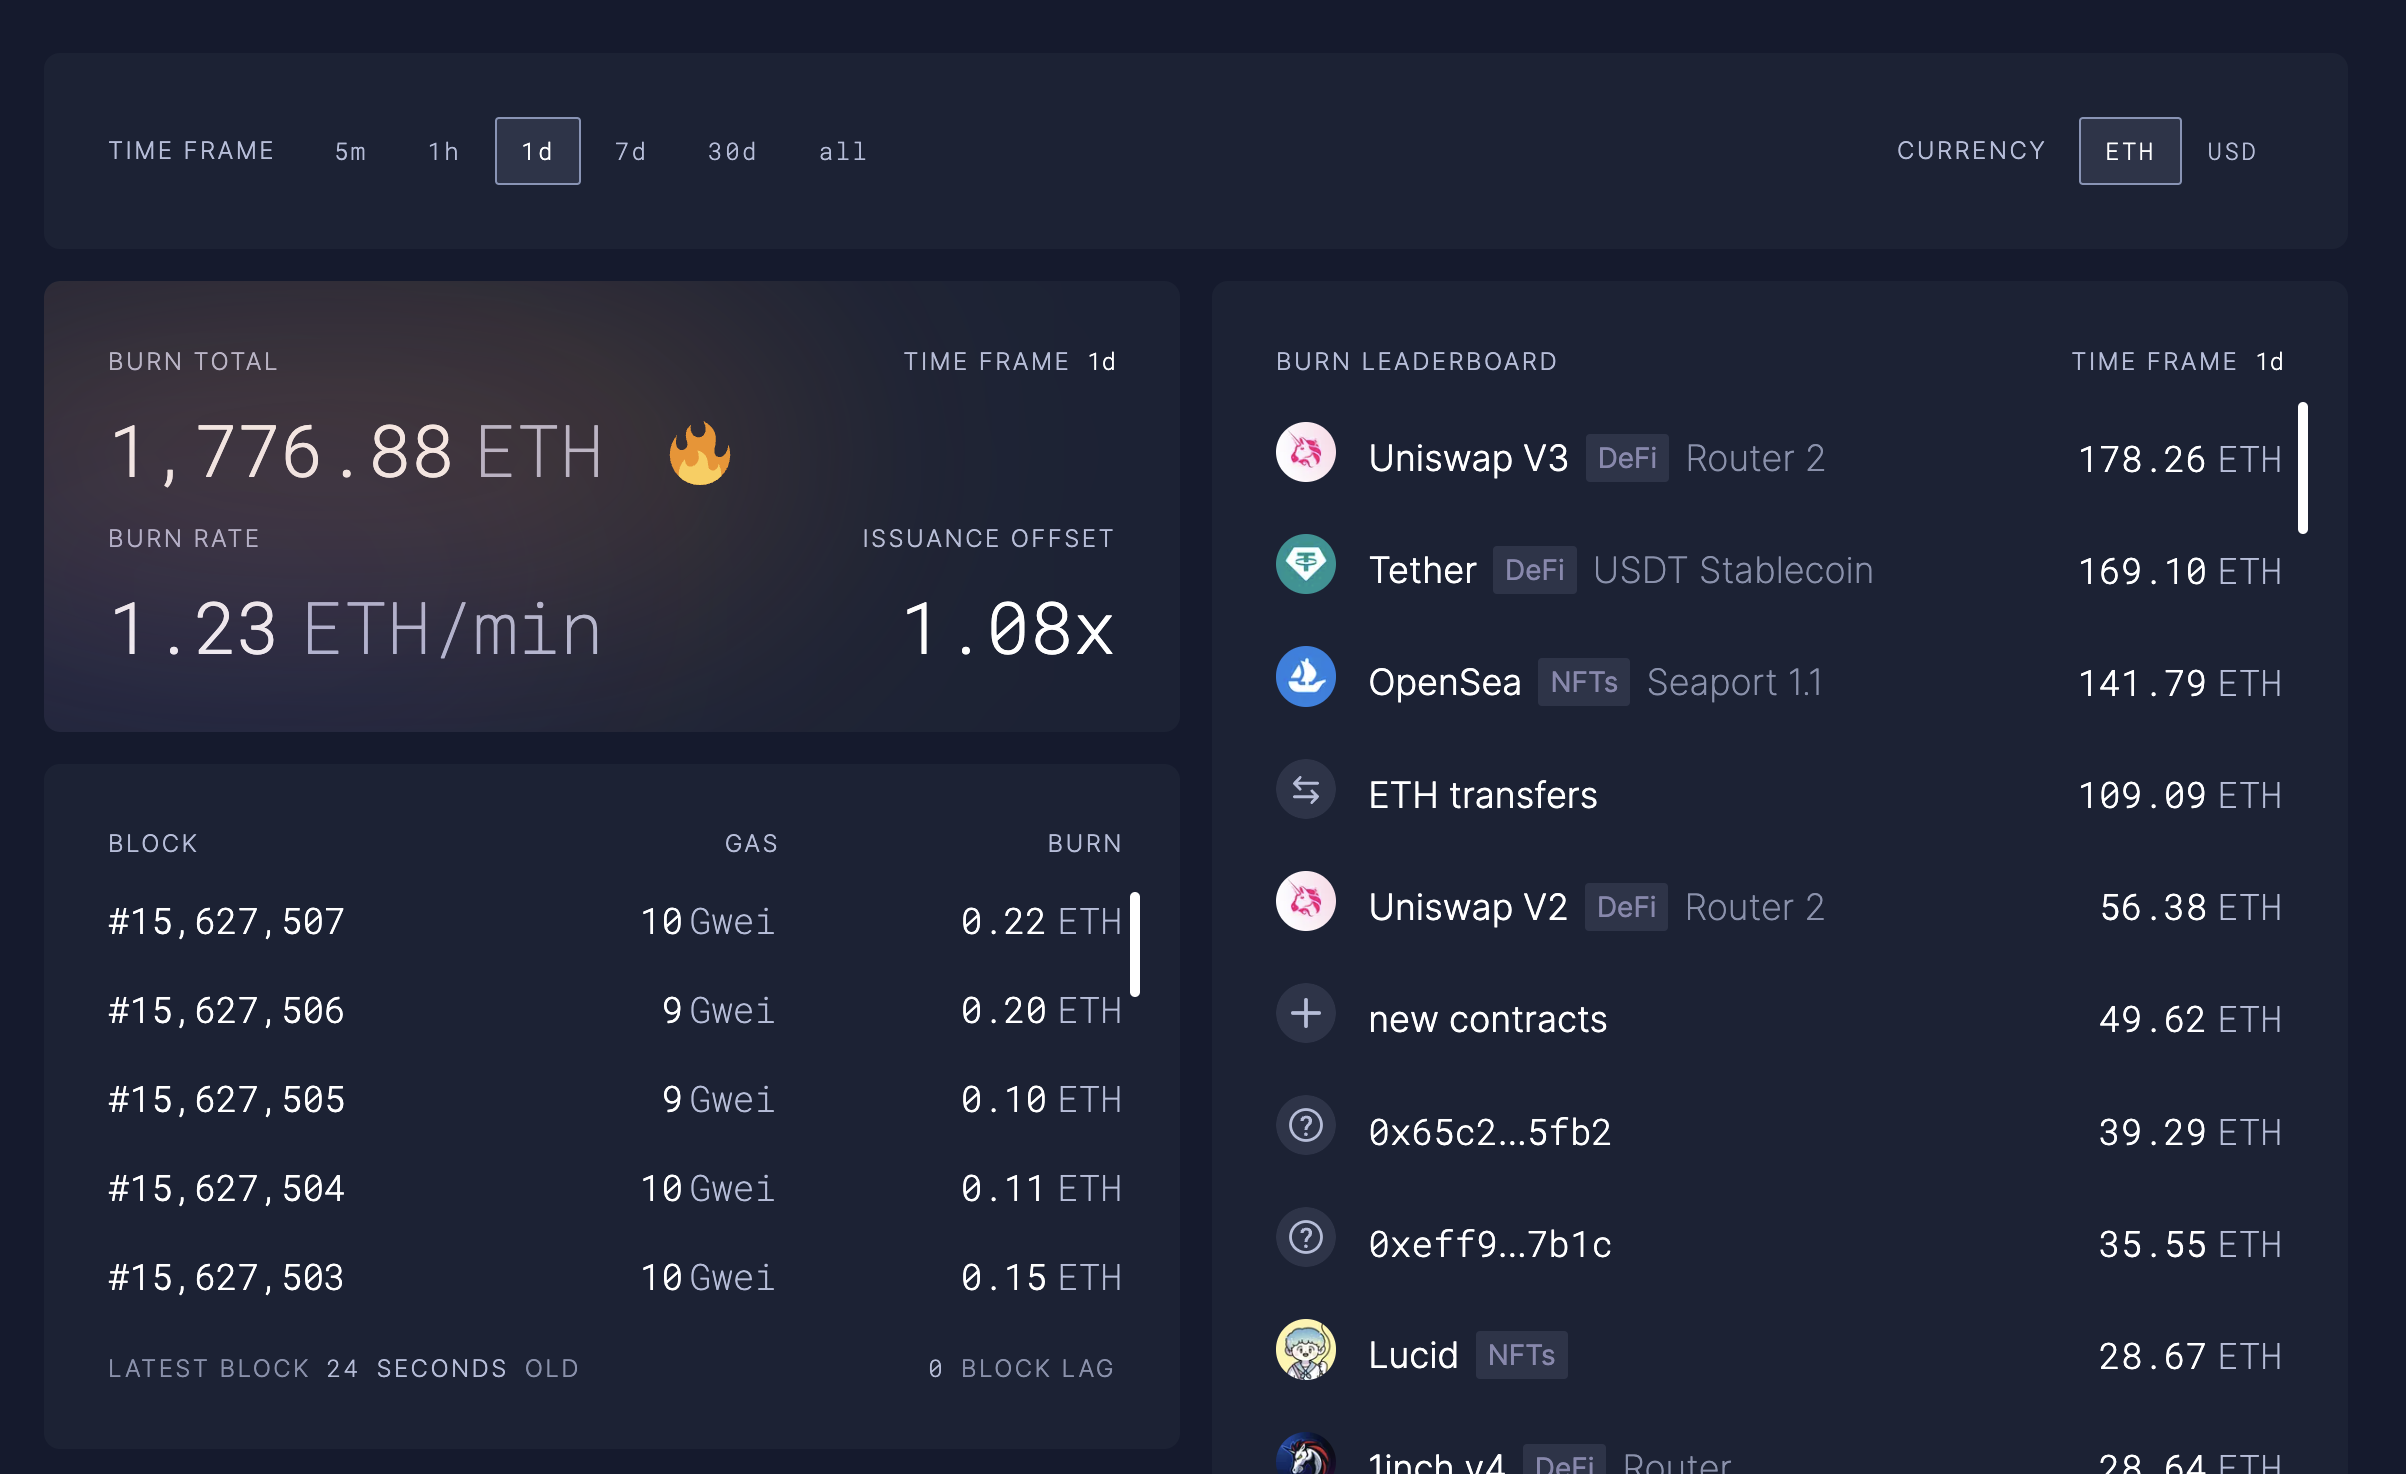Click the burn leaderboard scrollbar
2406x1474 pixels.
pyautogui.click(x=2302, y=468)
